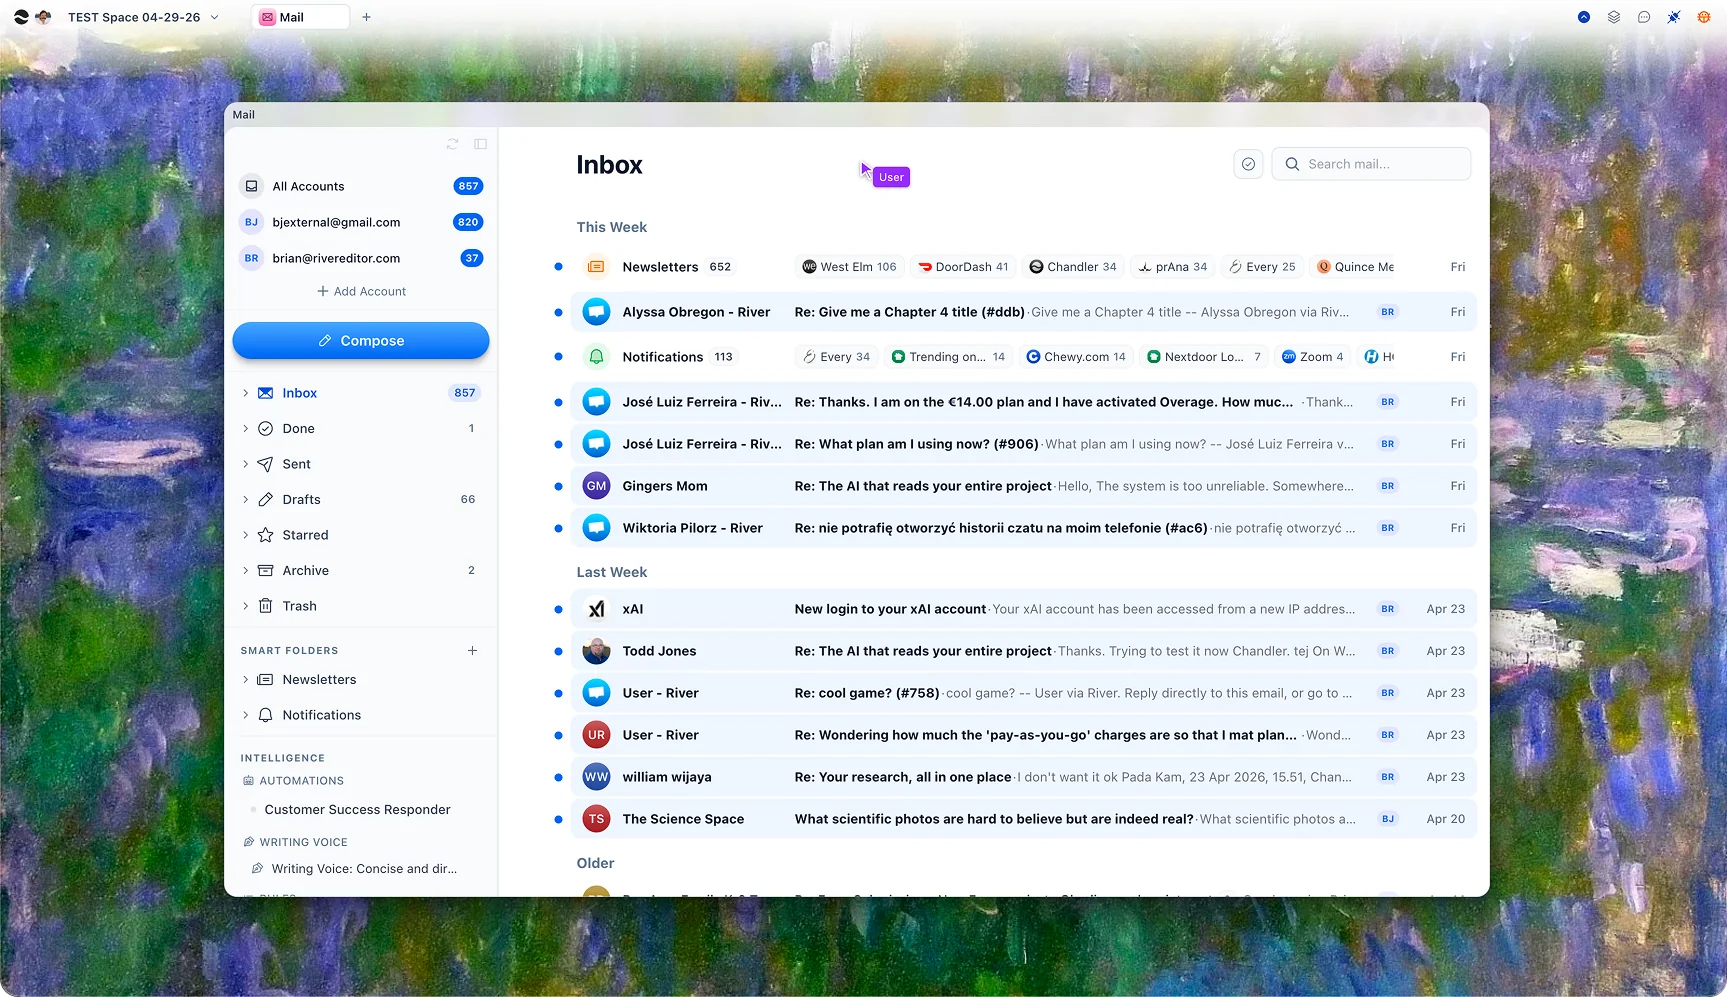
Task: Click the Trash bin icon
Action: pyautogui.click(x=265, y=606)
